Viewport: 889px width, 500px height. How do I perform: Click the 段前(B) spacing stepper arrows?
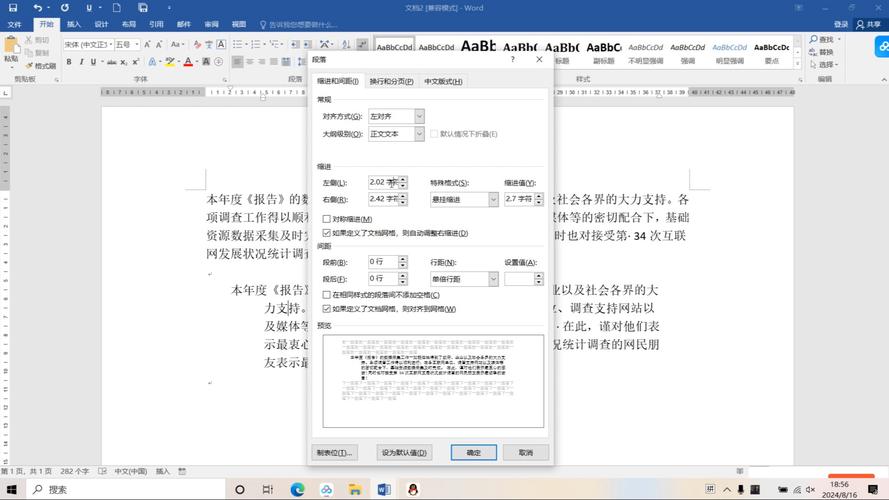(x=403, y=262)
